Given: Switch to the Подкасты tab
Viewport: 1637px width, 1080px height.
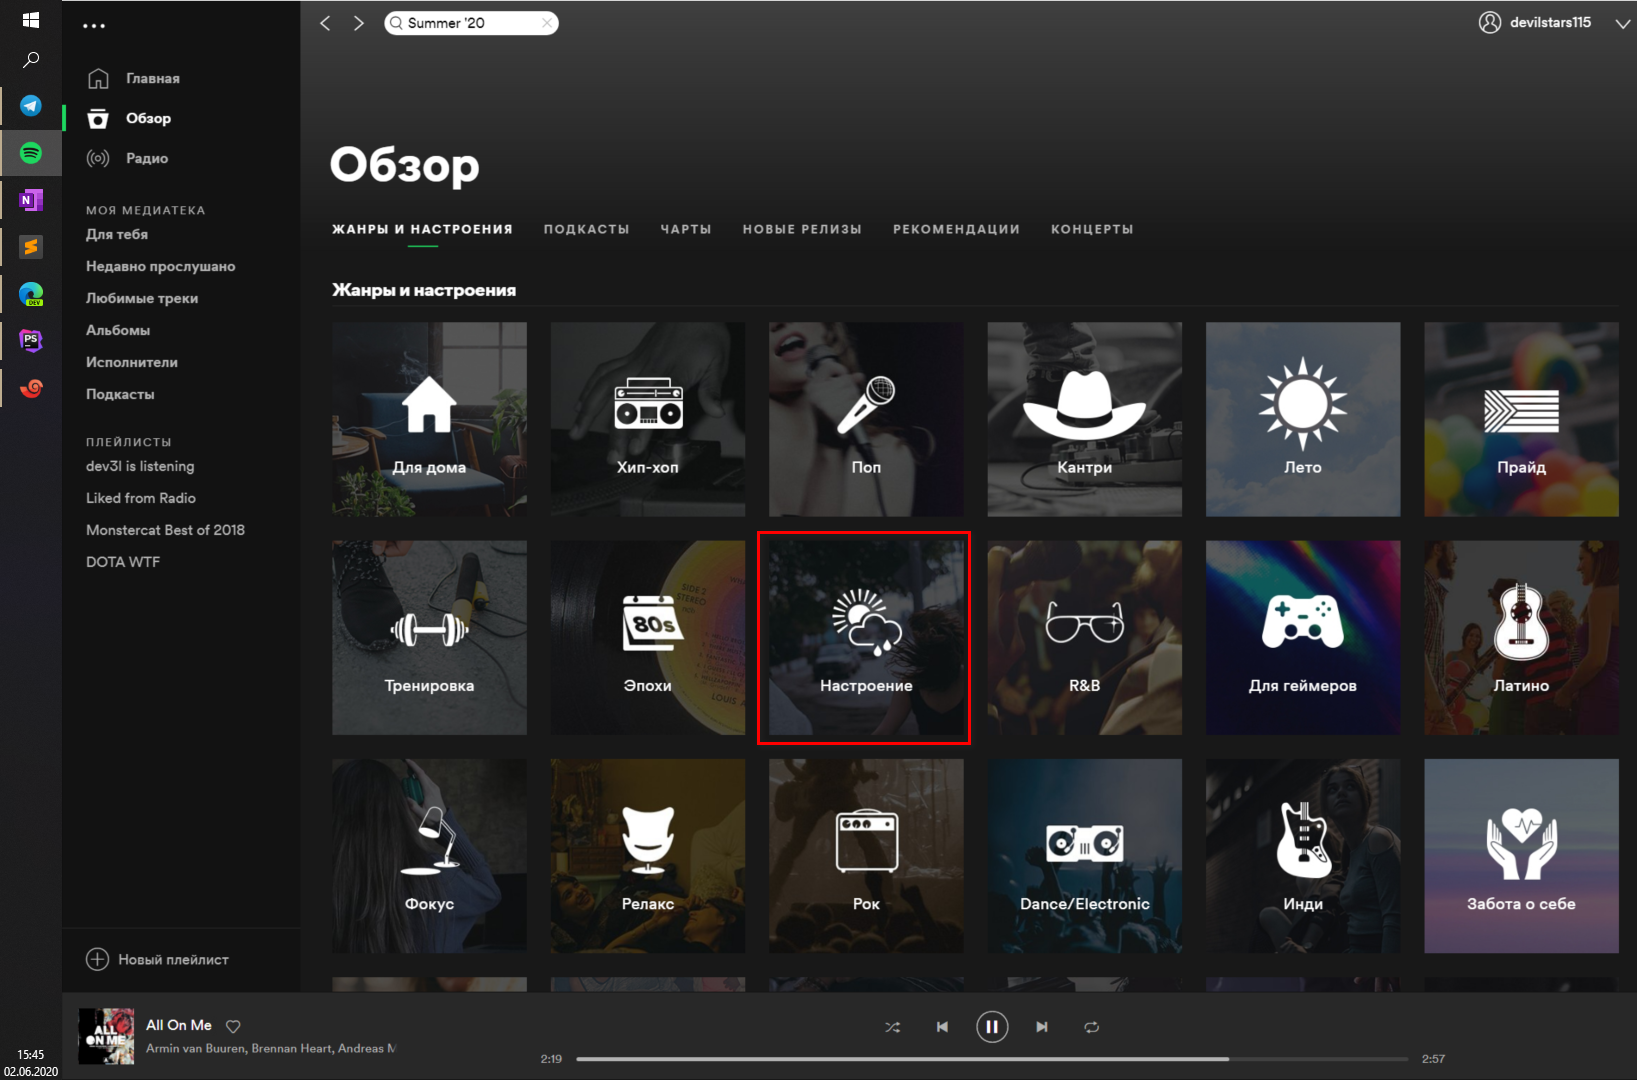Looking at the screenshot, I should click(x=586, y=229).
